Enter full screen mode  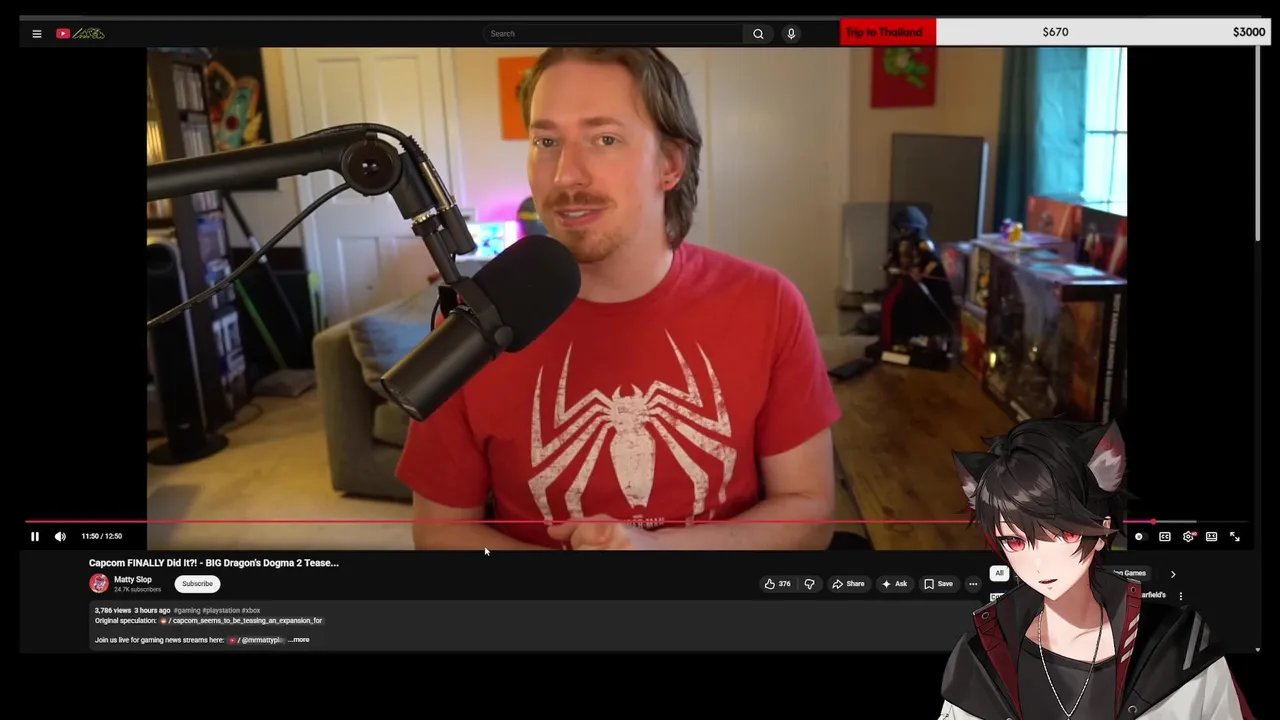1235,537
